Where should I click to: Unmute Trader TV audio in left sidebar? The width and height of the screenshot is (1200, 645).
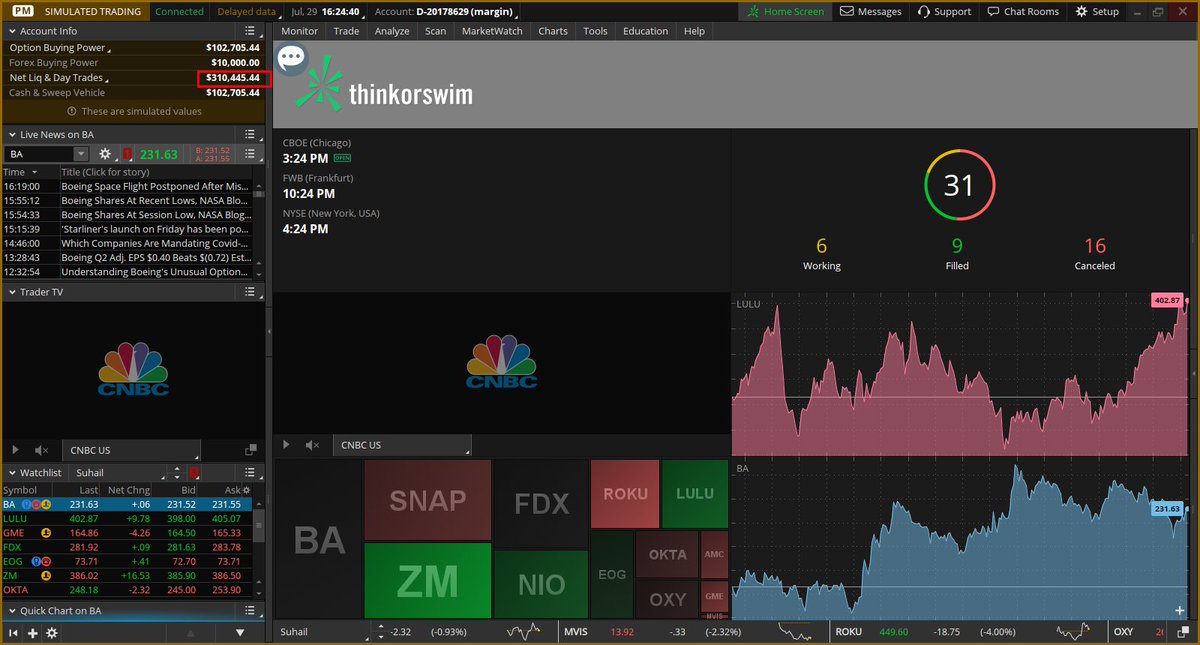click(x=41, y=451)
